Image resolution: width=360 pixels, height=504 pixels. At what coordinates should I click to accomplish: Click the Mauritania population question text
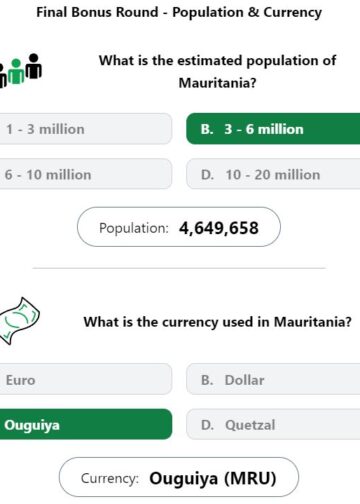[x=217, y=71]
